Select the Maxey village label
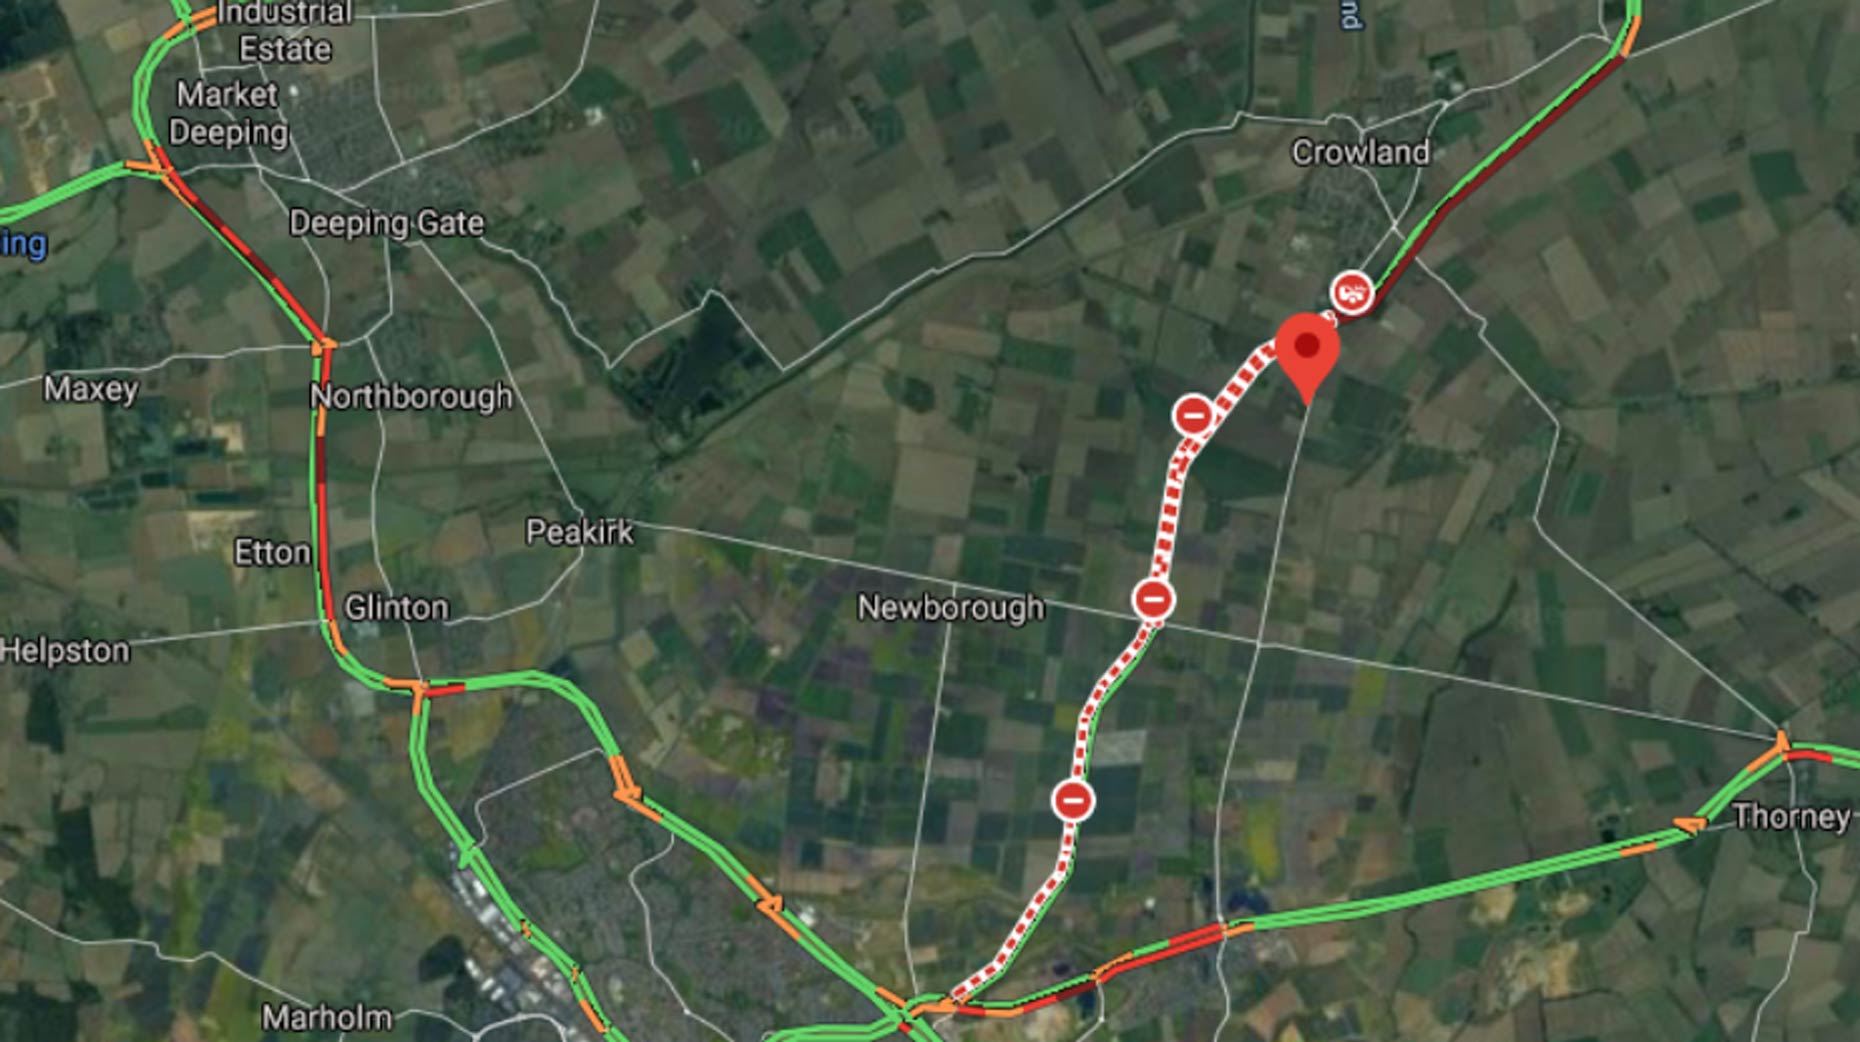This screenshot has height=1042, width=1860. pos(91,388)
